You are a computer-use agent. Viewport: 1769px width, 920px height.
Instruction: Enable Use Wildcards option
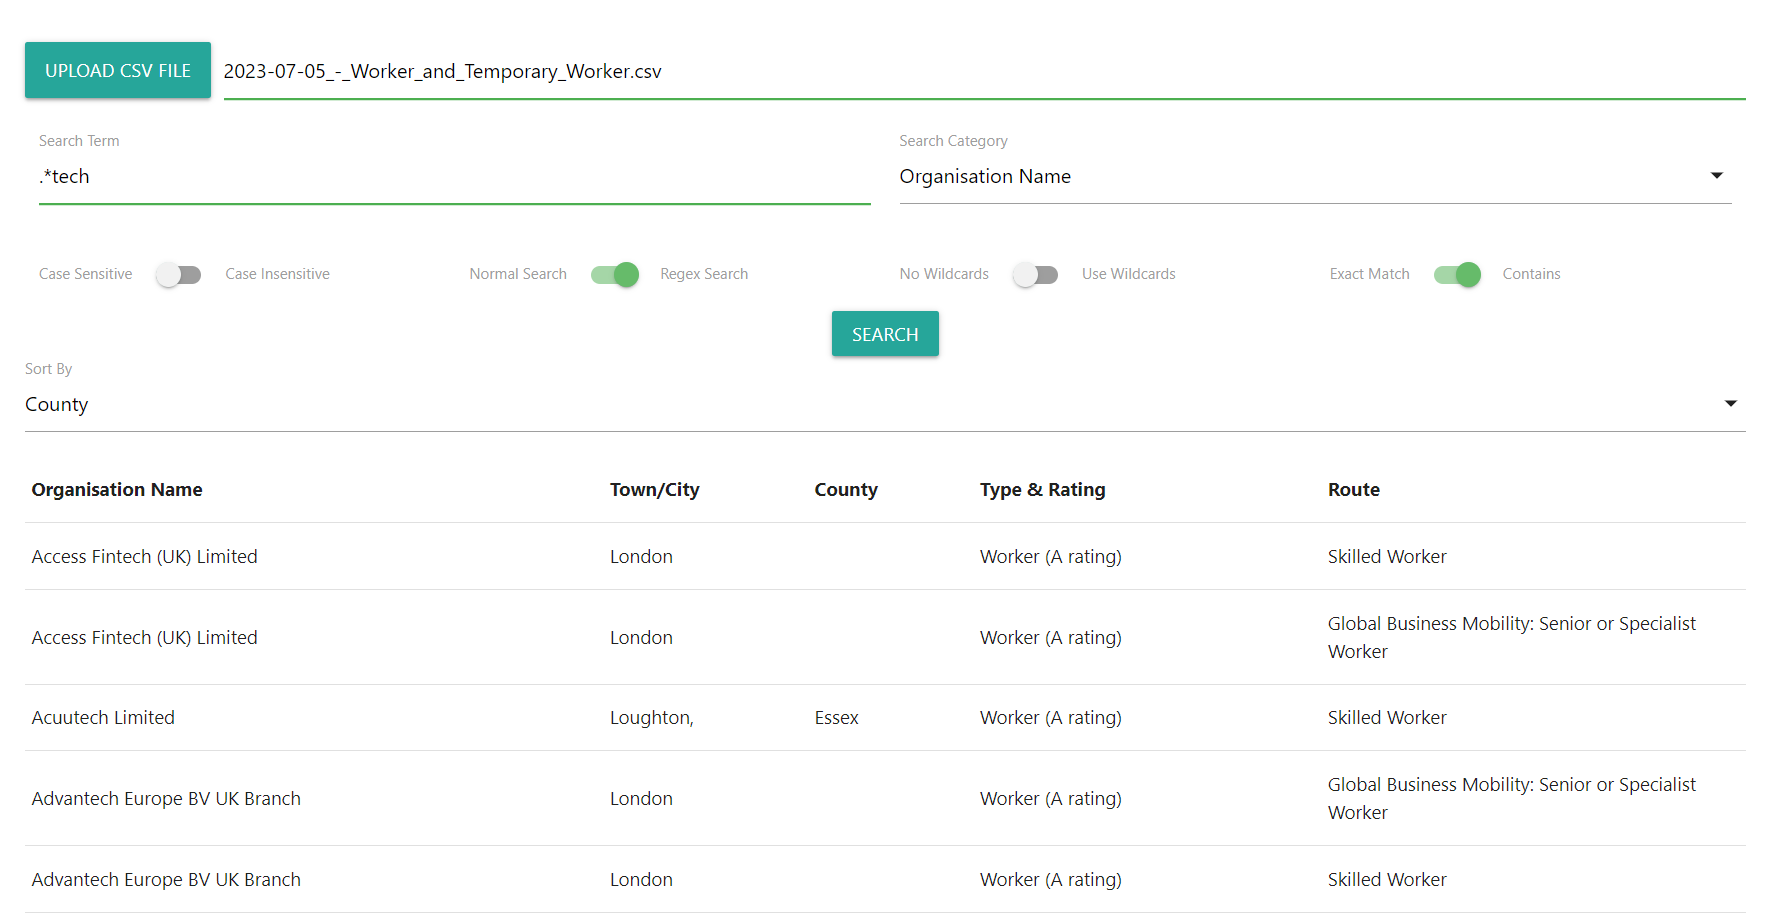(1035, 274)
